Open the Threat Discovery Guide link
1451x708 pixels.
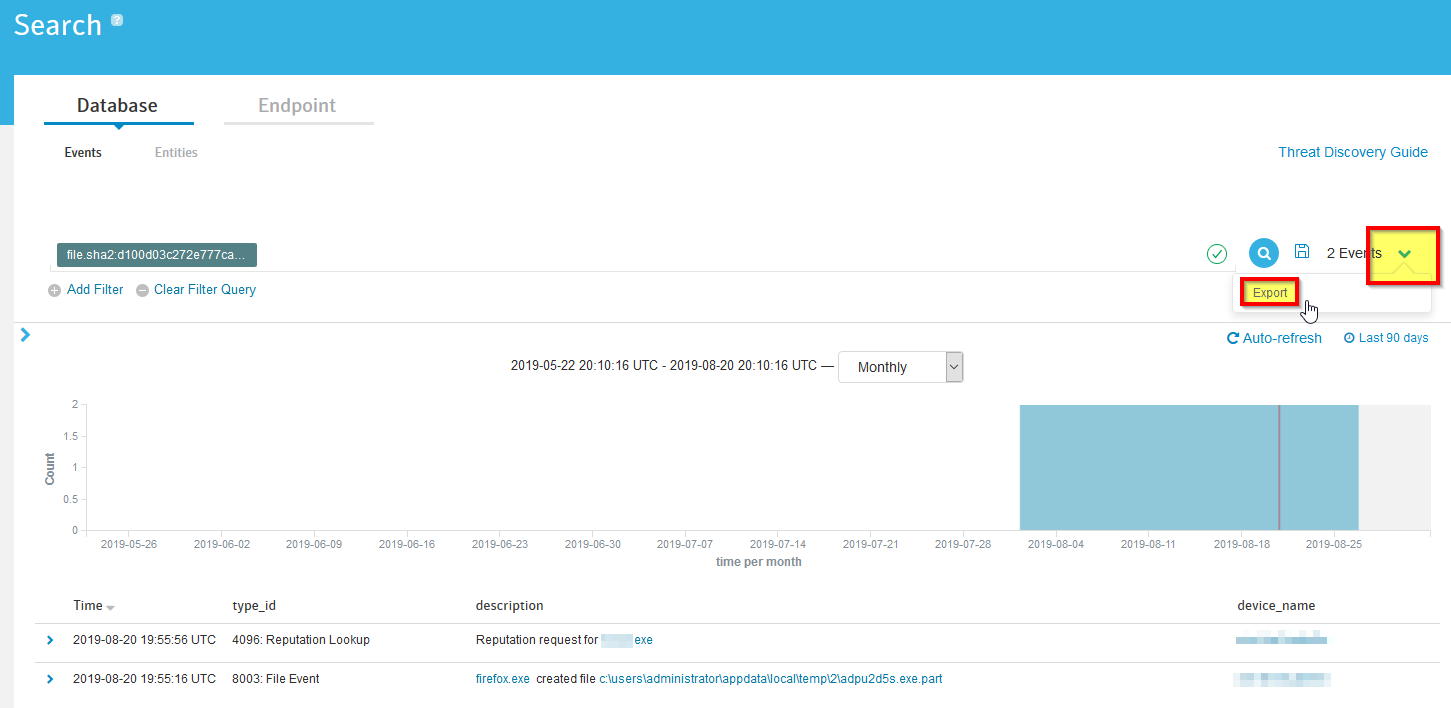coord(1352,152)
